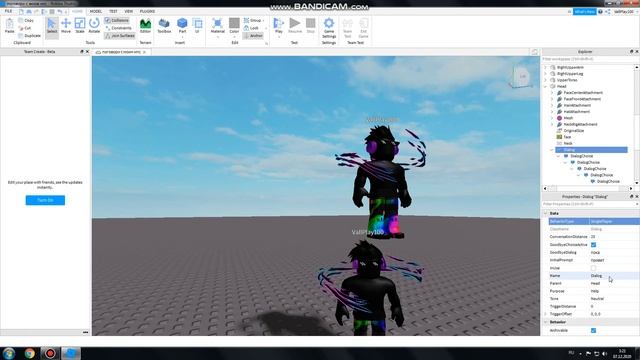Close the open place document tab

point(144,52)
